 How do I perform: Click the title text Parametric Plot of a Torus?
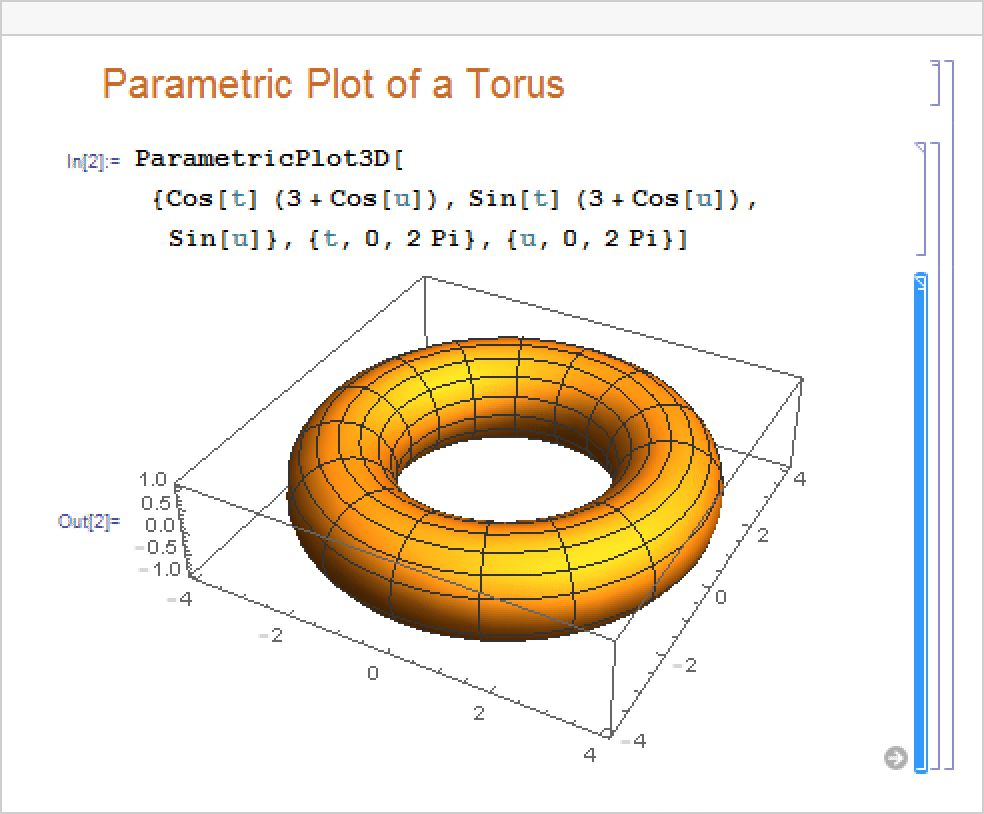click(333, 84)
